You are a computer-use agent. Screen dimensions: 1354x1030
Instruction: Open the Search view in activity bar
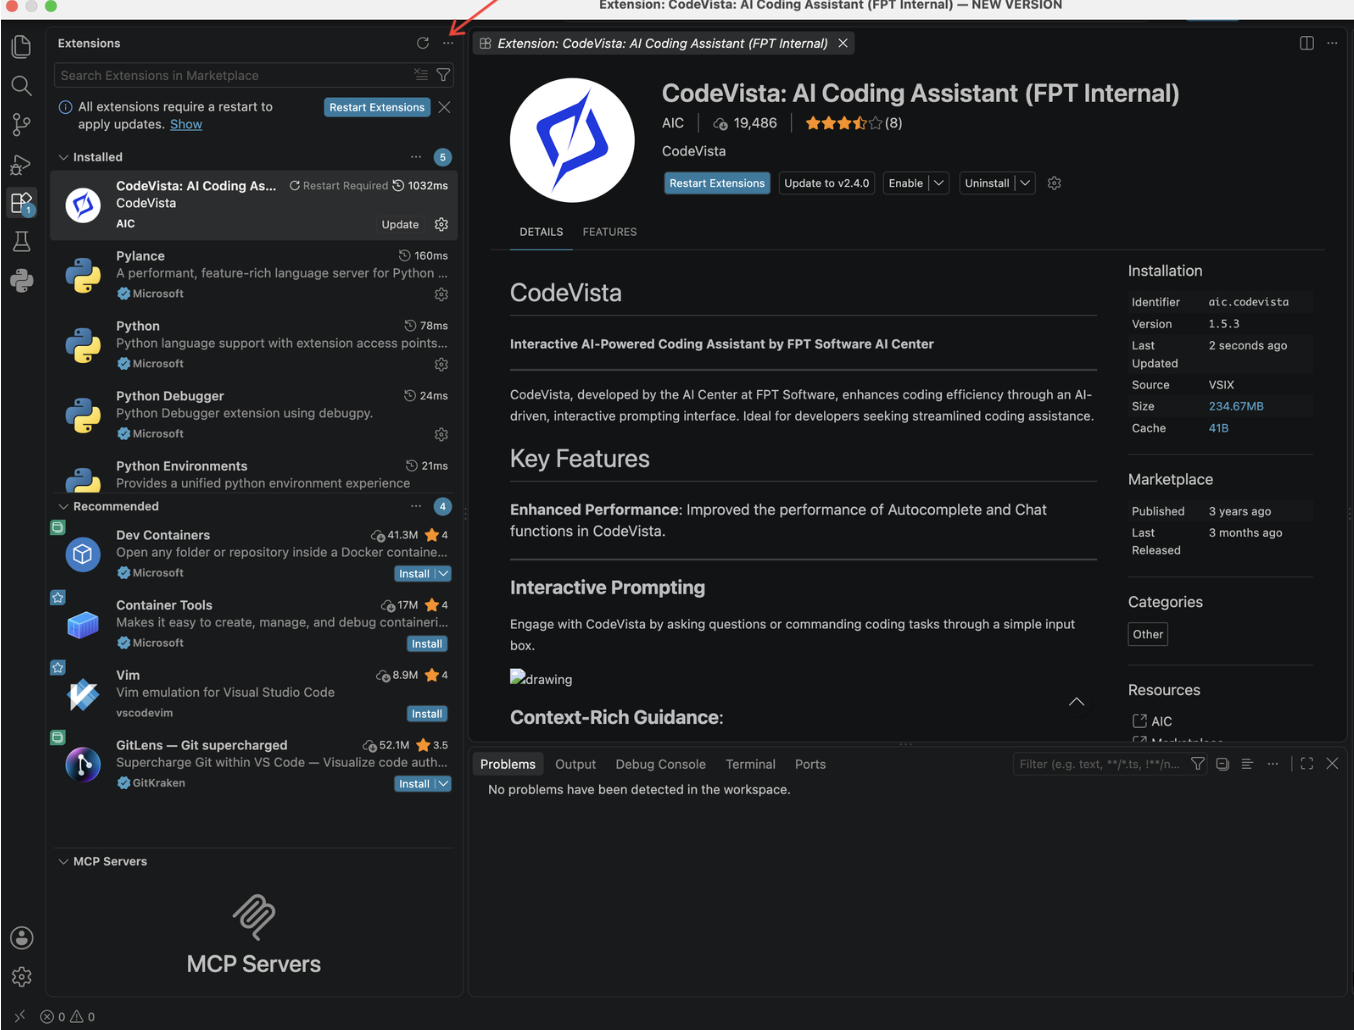pyautogui.click(x=21, y=86)
